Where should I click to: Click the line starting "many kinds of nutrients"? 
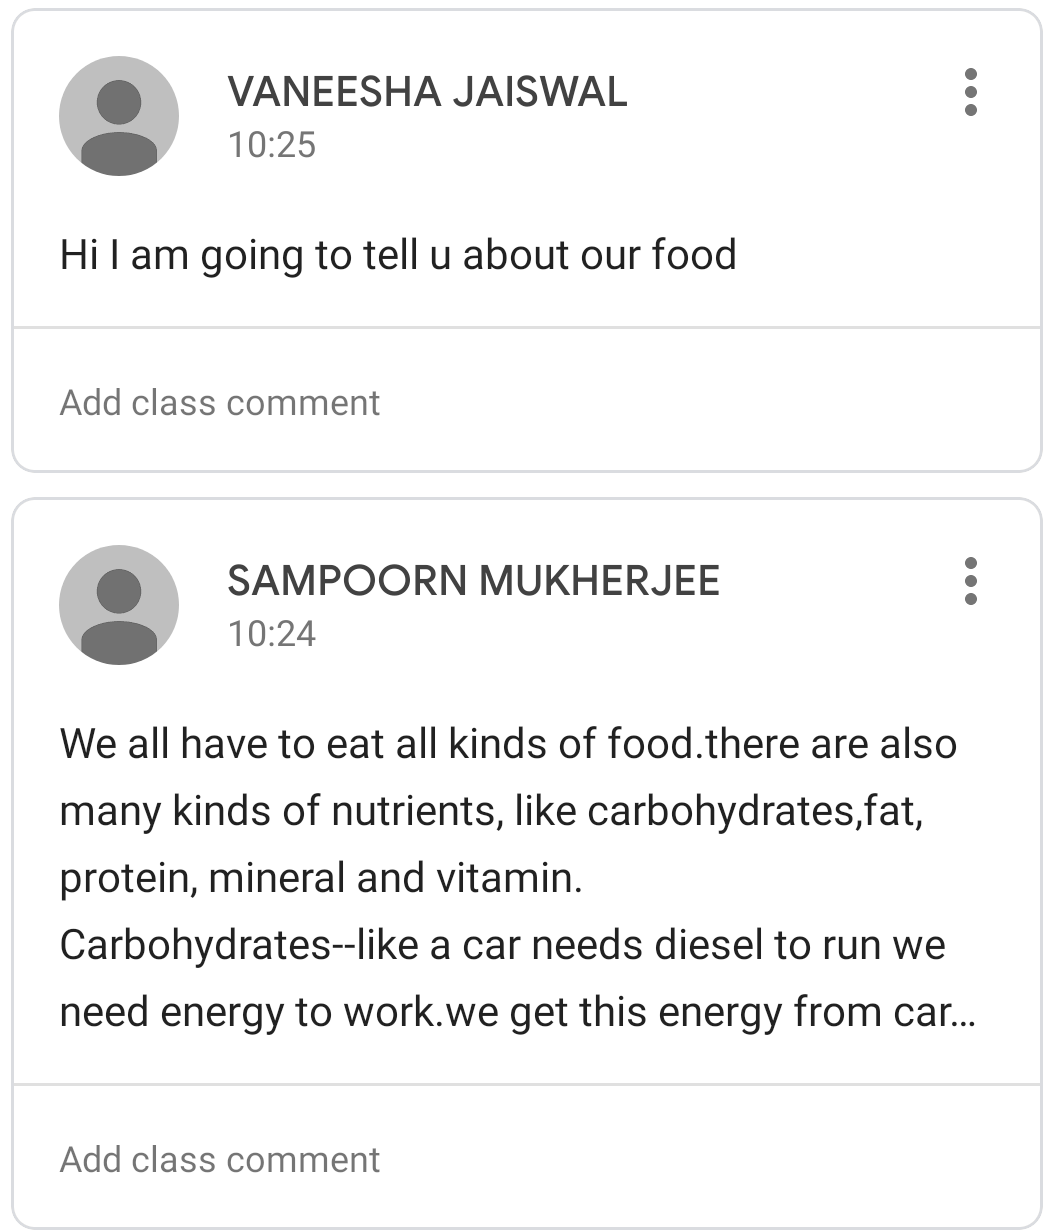tap(490, 811)
